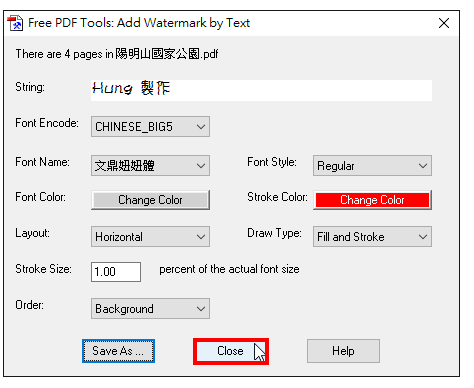Open the Font Style dropdown showing Regular
Screen dimensions: 474x388
372,165
